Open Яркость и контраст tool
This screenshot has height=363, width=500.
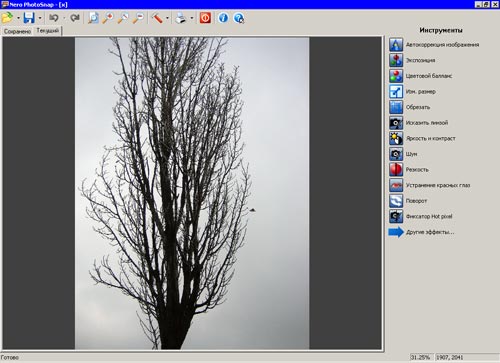click(422, 138)
